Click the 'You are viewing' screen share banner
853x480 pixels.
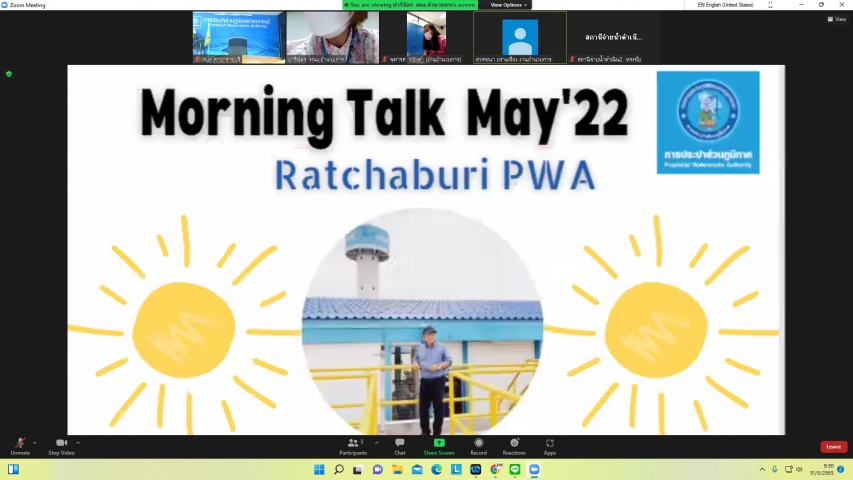point(410,5)
